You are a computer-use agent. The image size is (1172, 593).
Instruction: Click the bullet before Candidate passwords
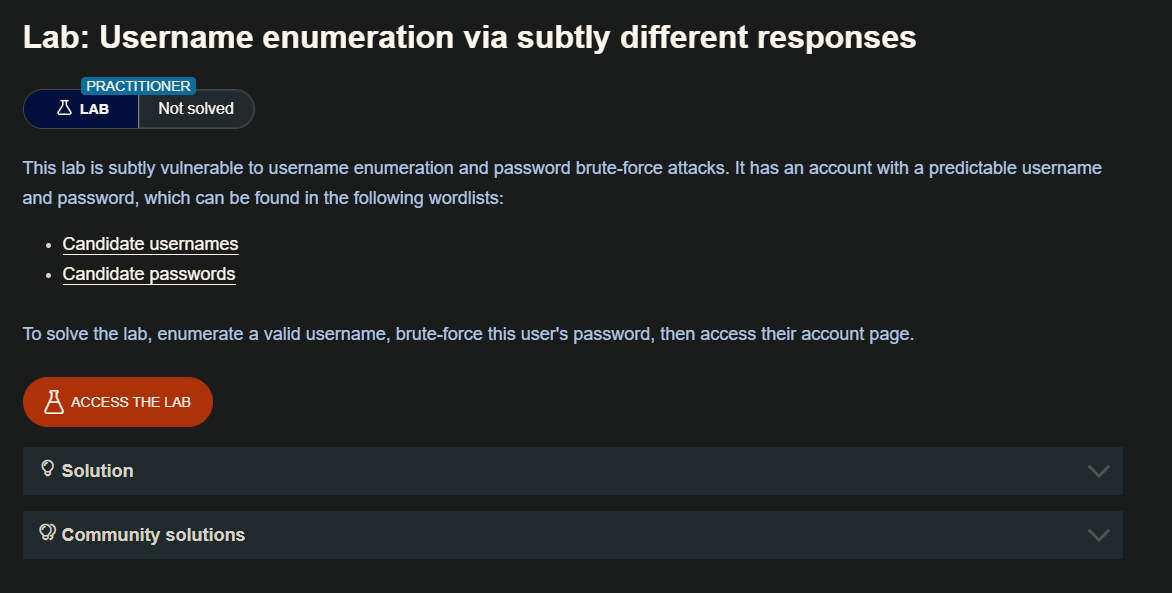(x=48, y=275)
